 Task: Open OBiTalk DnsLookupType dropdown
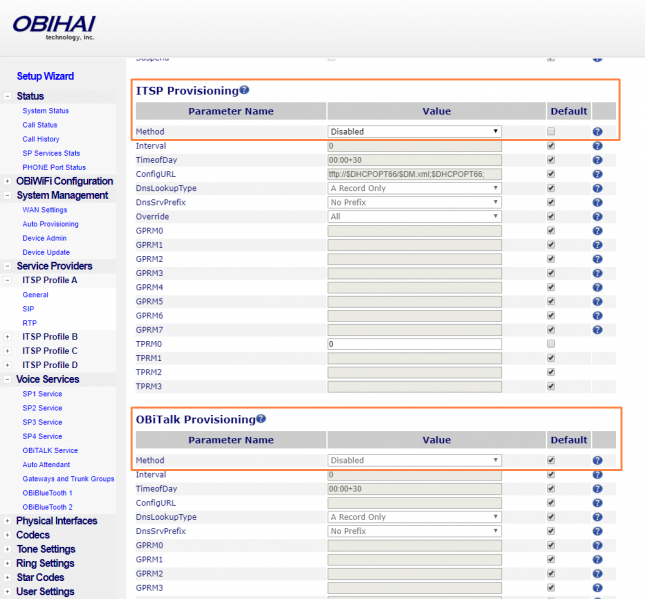[414, 517]
